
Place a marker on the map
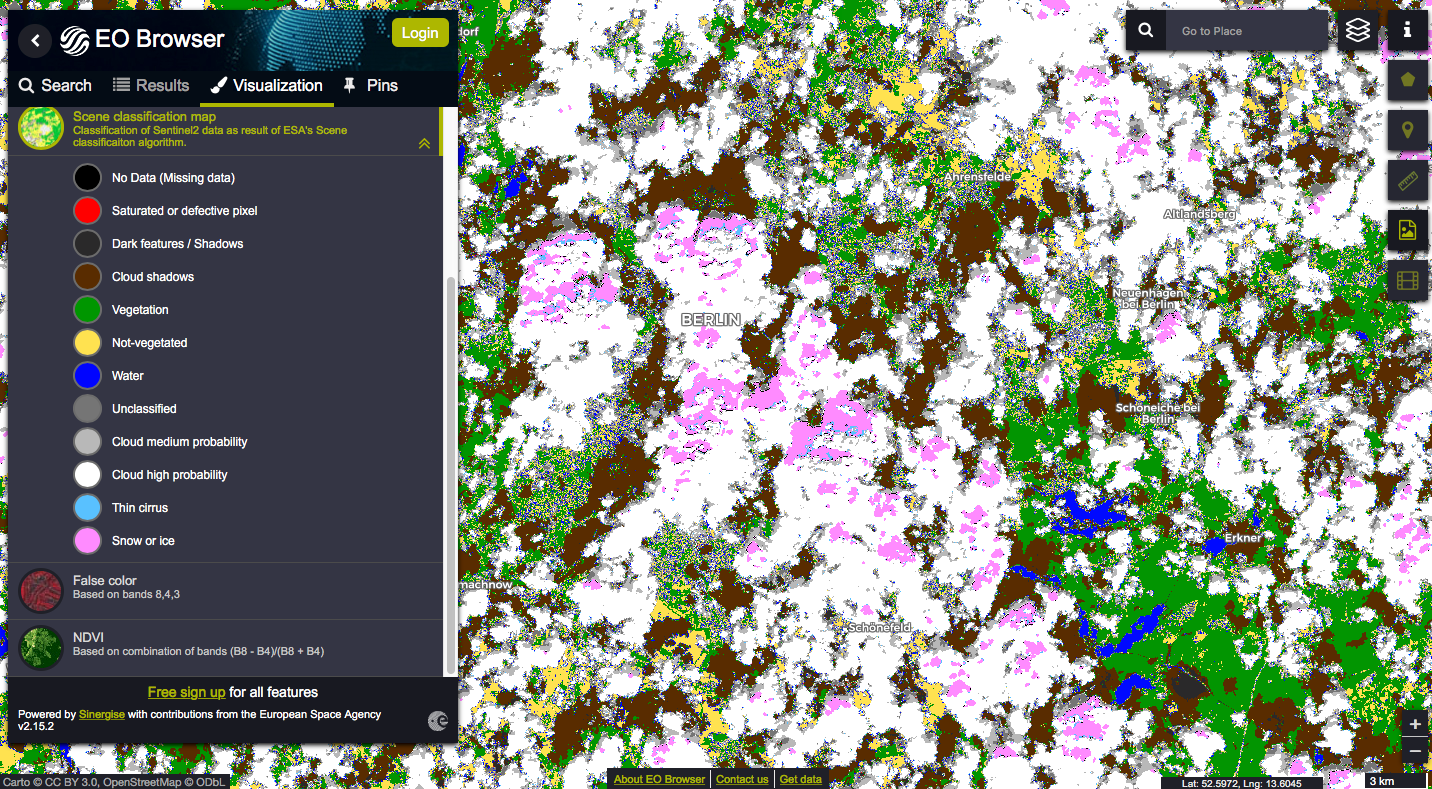click(x=1407, y=130)
